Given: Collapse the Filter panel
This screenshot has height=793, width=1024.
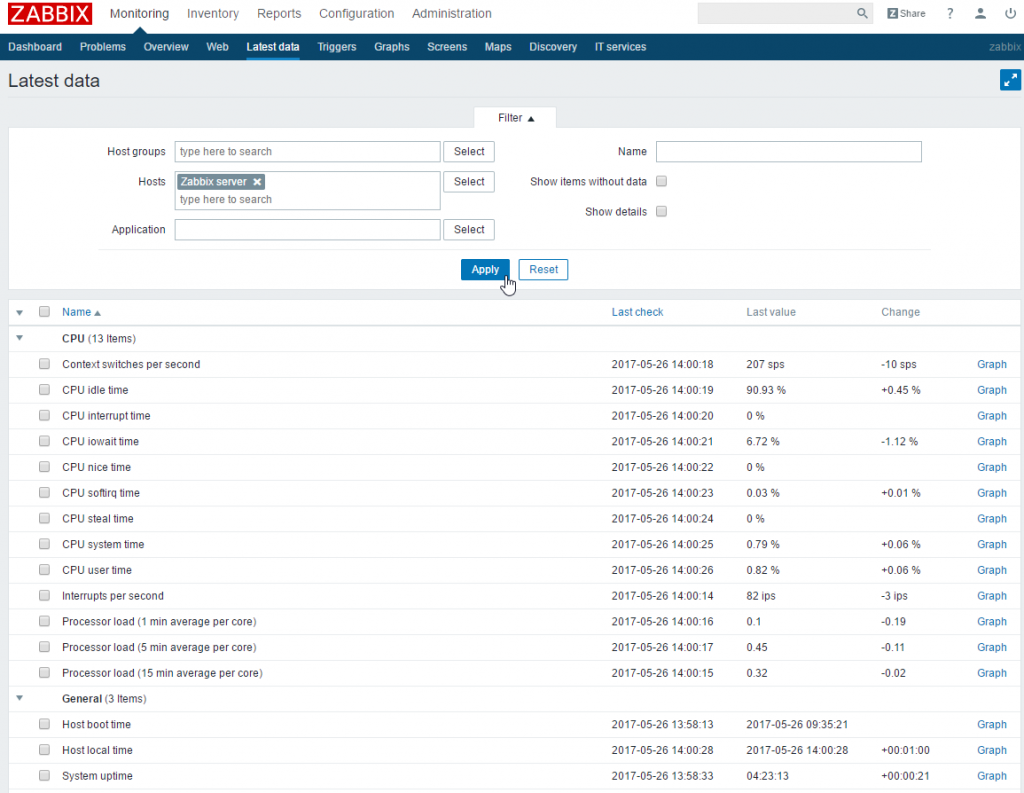Looking at the screenshot, I should (x=515, y=117).
